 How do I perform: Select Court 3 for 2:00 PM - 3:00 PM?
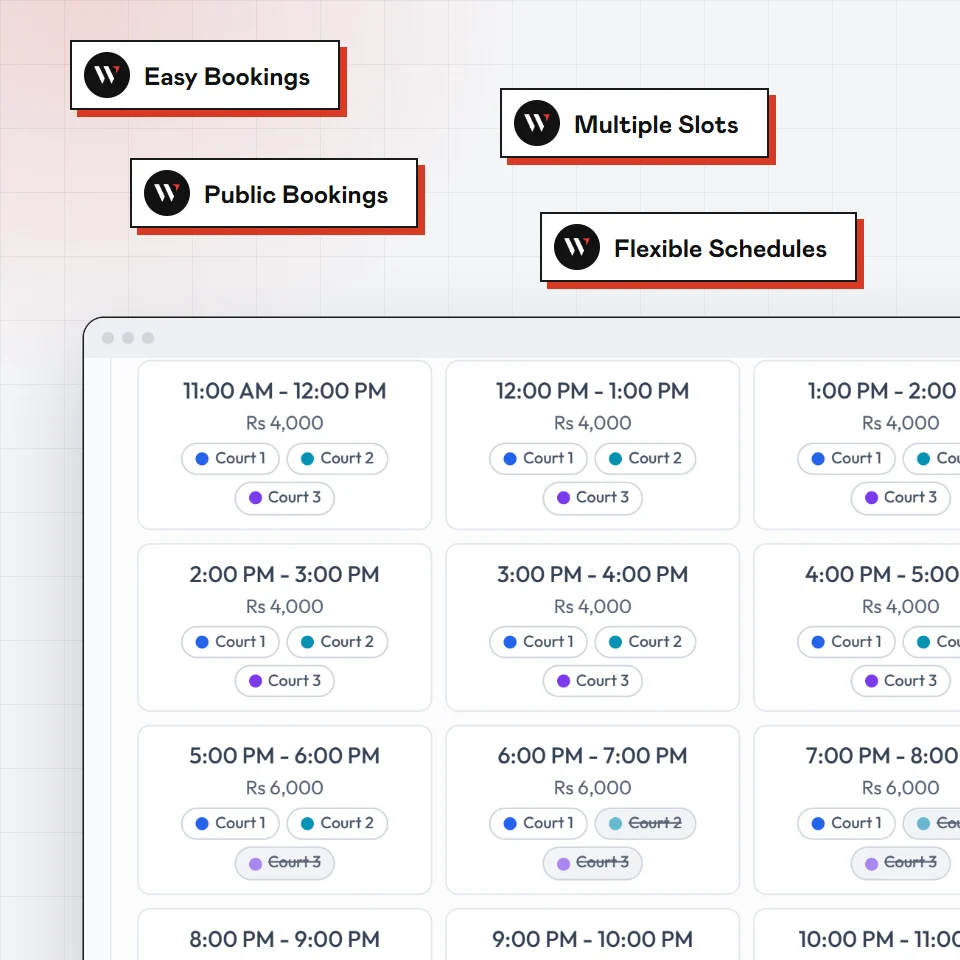[285, 681]
